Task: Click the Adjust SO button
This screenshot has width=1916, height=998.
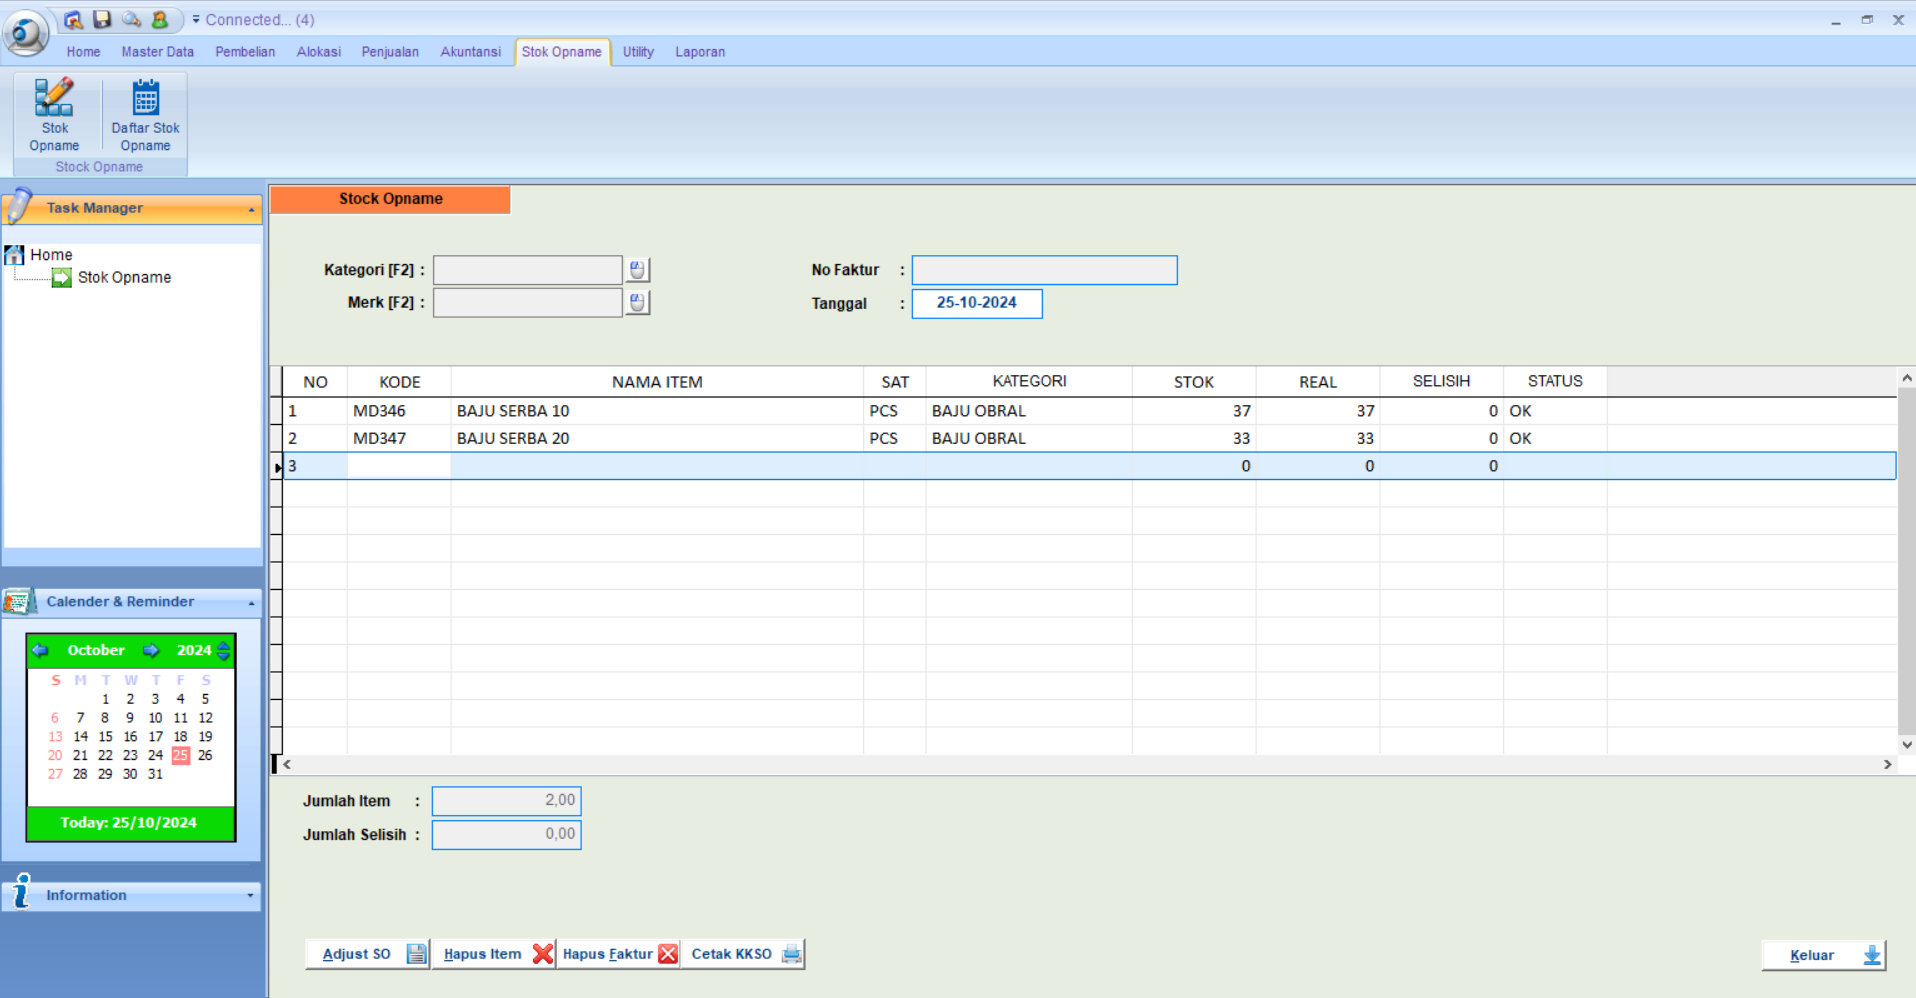Action: coord(368,954)
